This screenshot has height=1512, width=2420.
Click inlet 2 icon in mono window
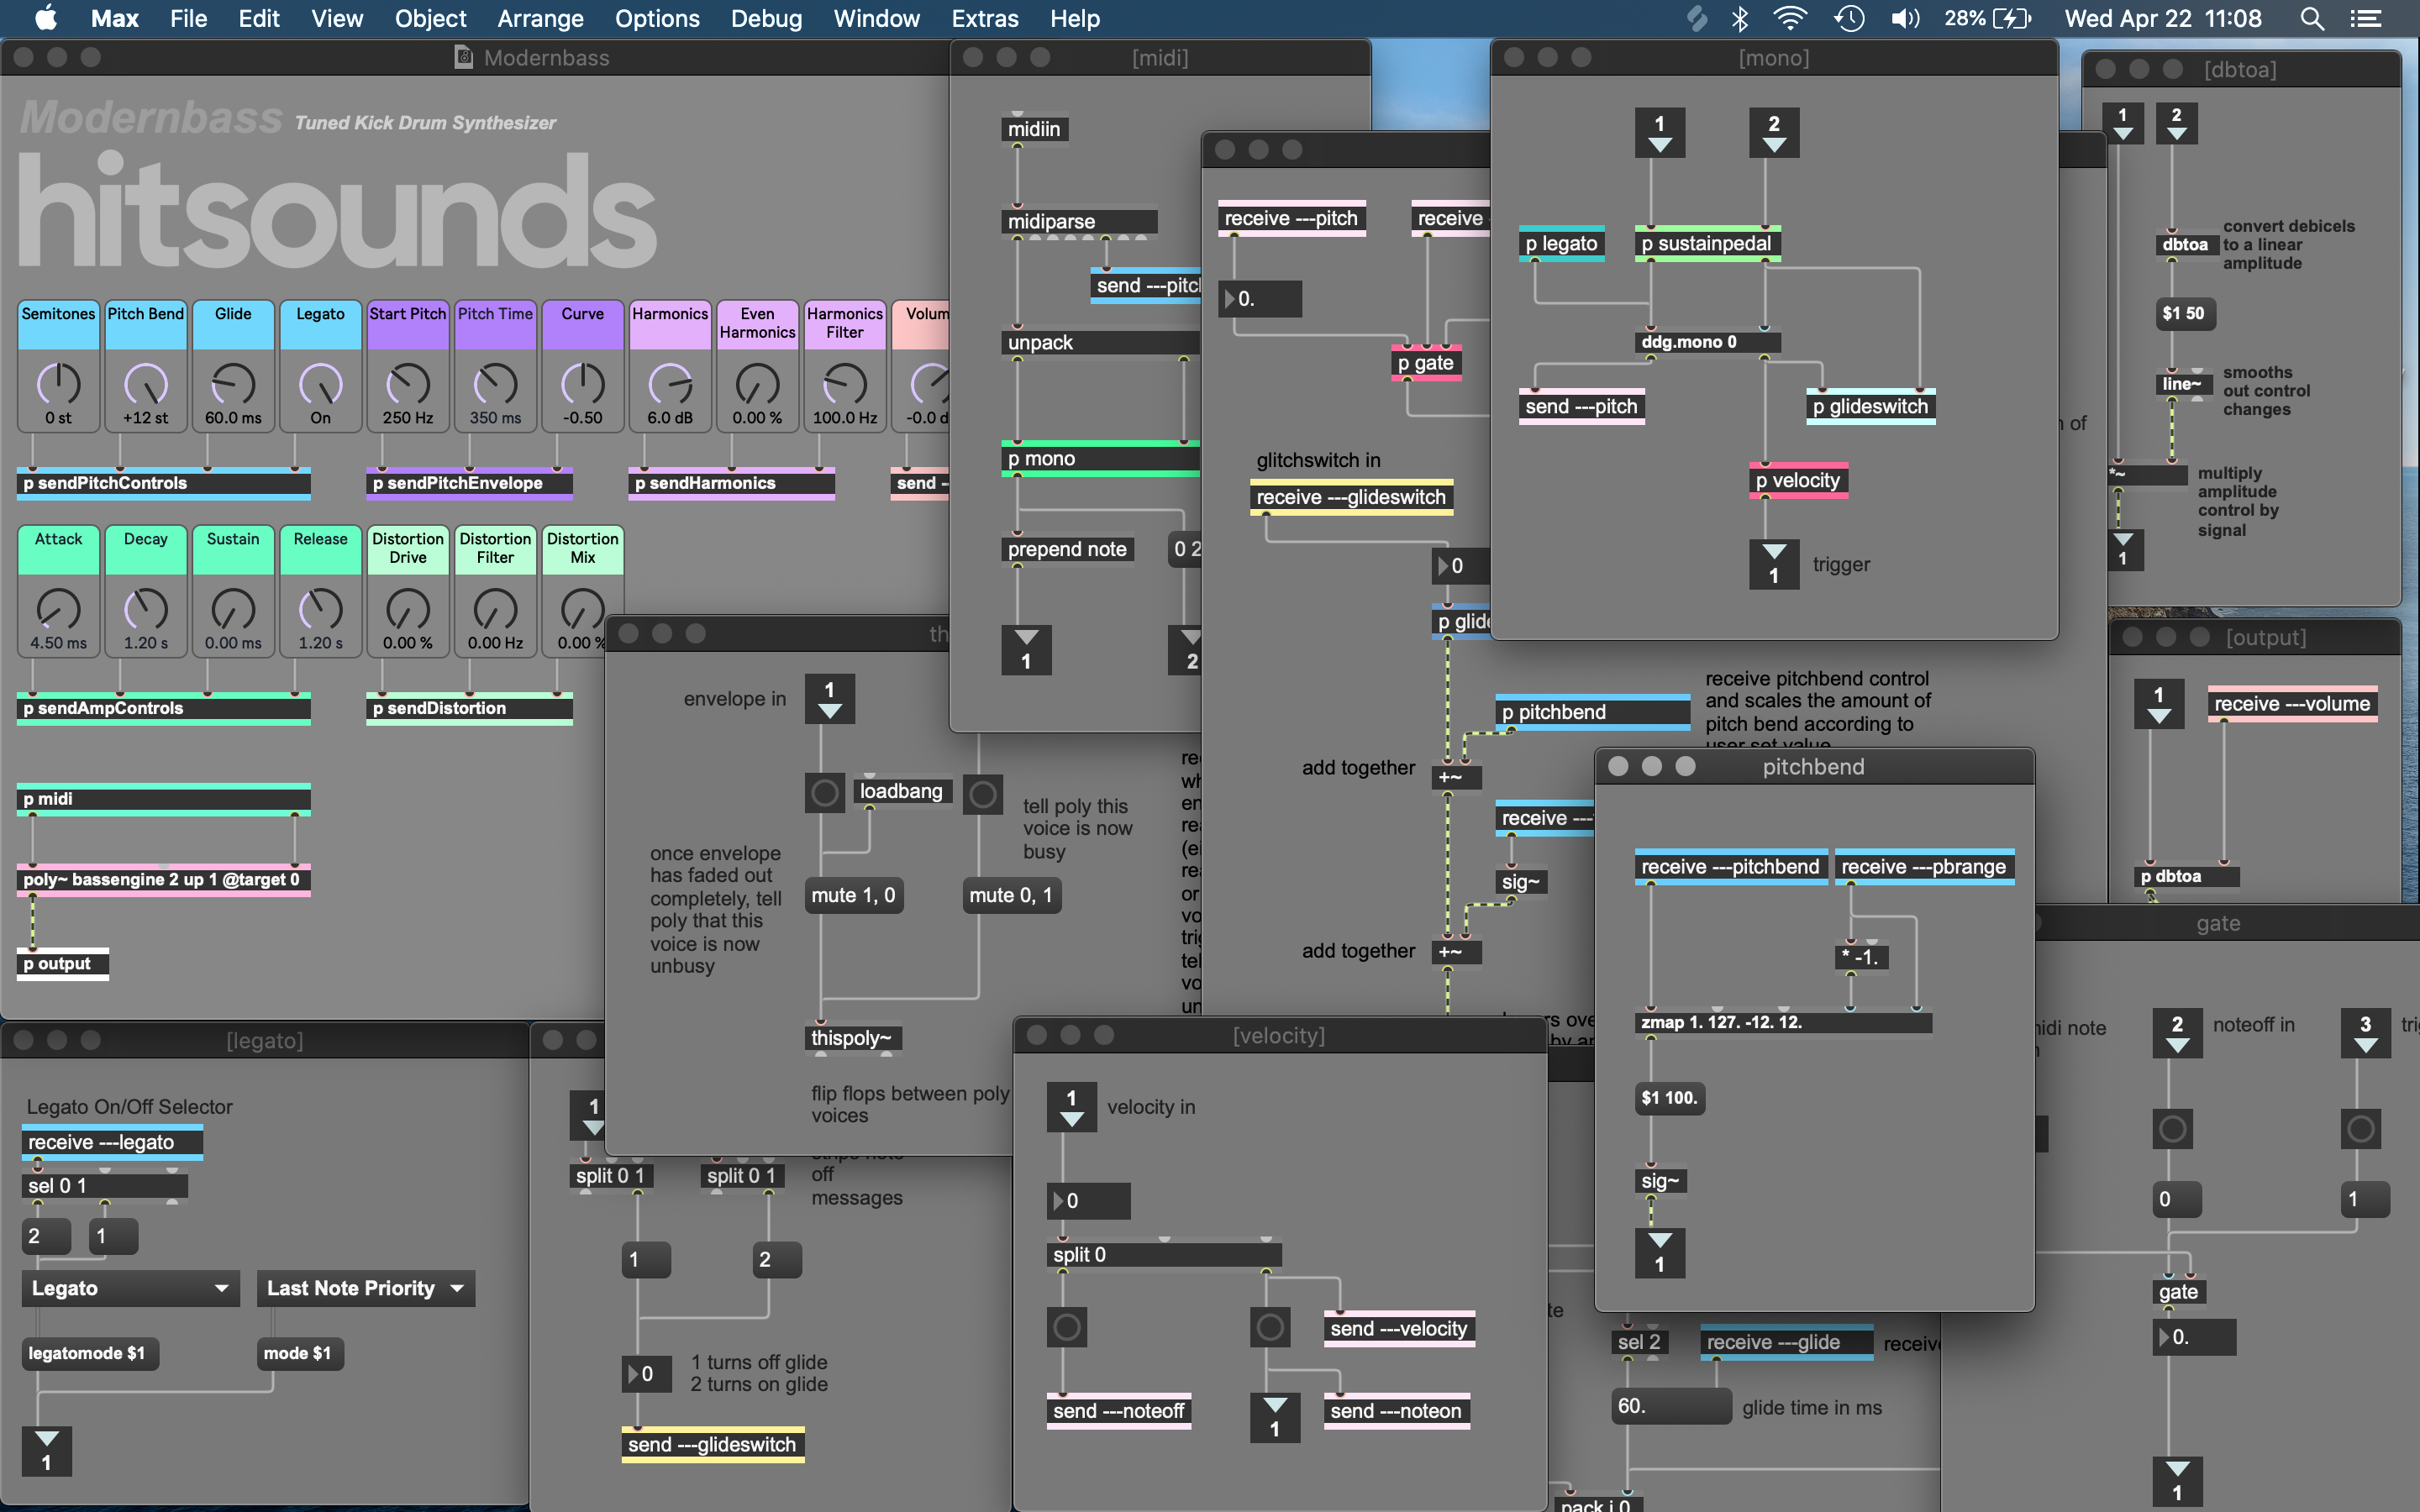[x=1773, y=133]
